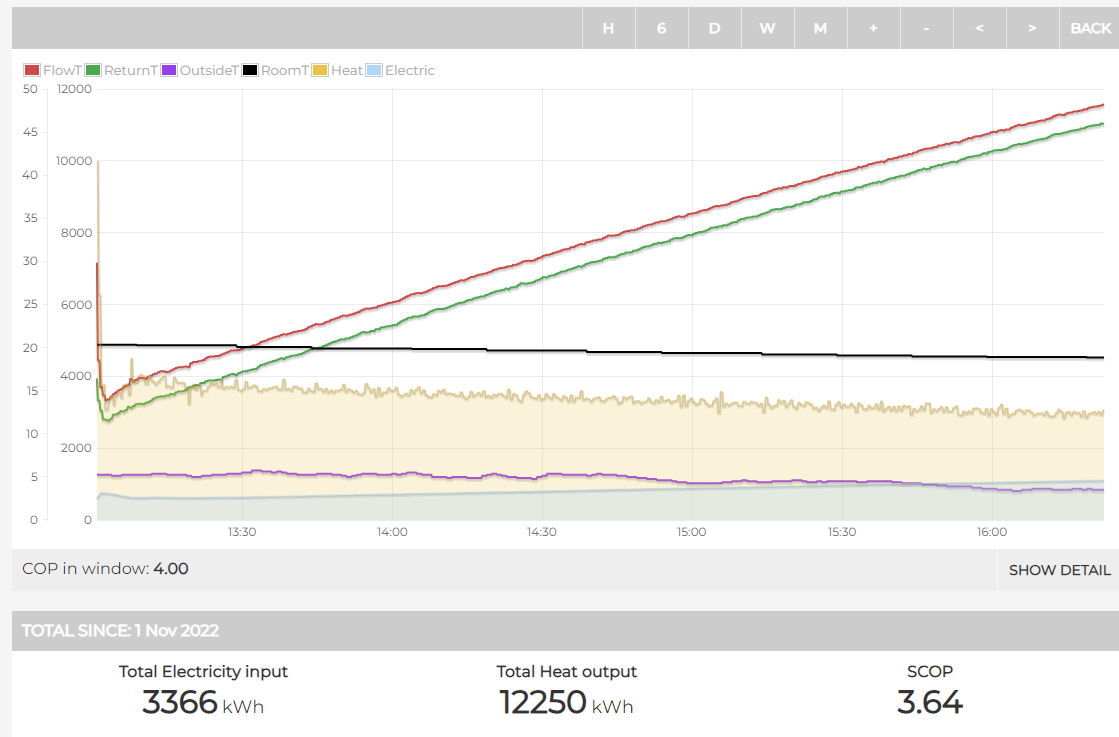Image resolution: width=1119 pixels, height=737 pixels.
Task: Switch to the monthly "M" view
Action: pos(820,28)
